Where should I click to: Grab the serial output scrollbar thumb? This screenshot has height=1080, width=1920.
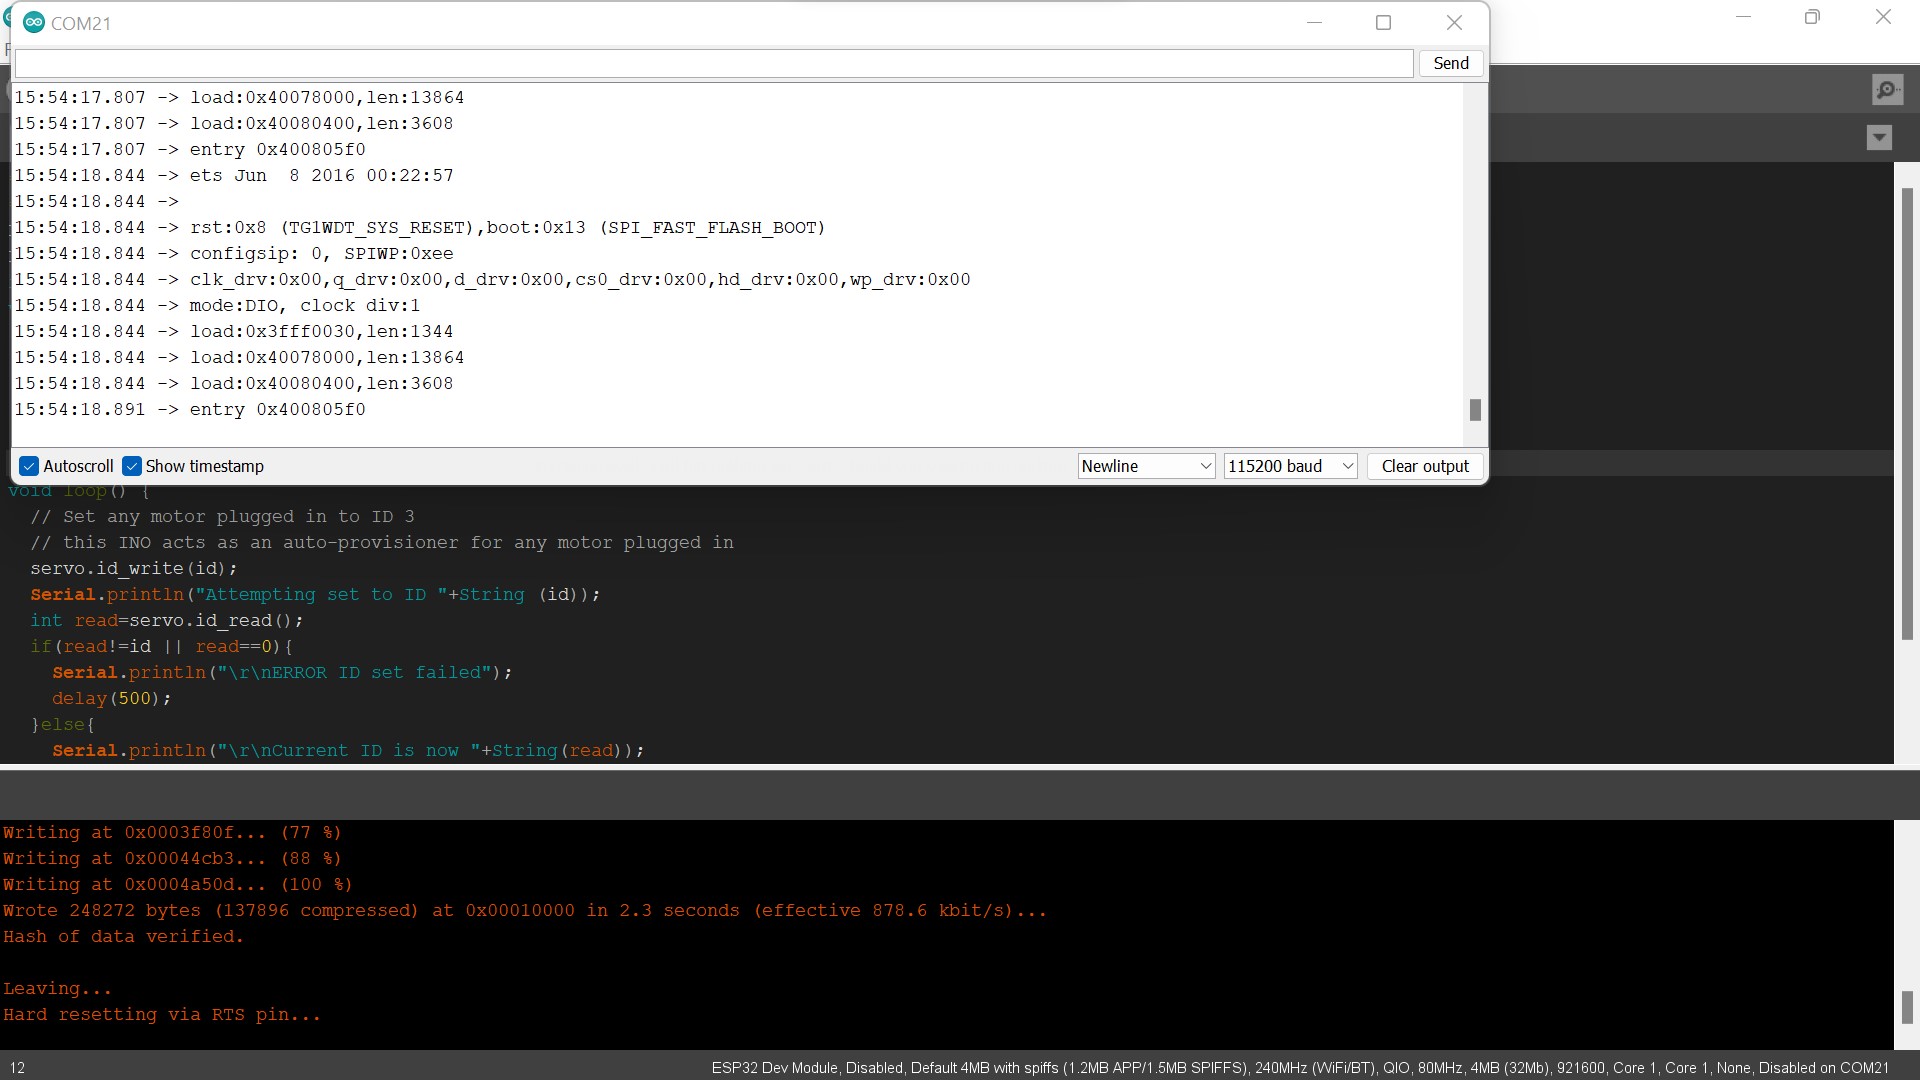1476,410
